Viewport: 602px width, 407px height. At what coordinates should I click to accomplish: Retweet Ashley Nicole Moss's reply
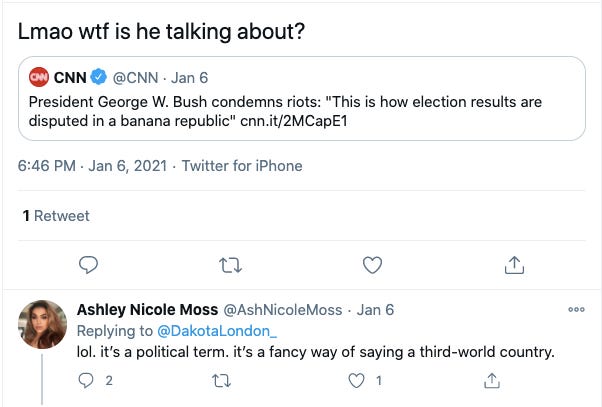tap(220, 380)
